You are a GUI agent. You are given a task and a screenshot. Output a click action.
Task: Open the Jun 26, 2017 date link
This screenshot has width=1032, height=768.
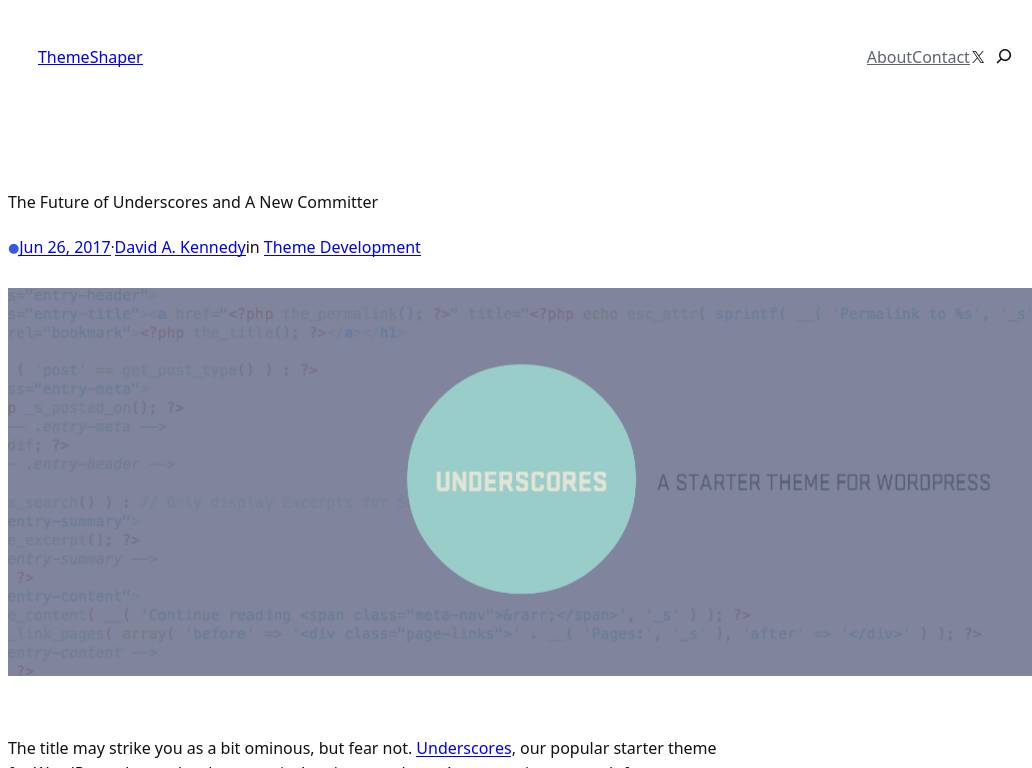[x=64, y=247]
